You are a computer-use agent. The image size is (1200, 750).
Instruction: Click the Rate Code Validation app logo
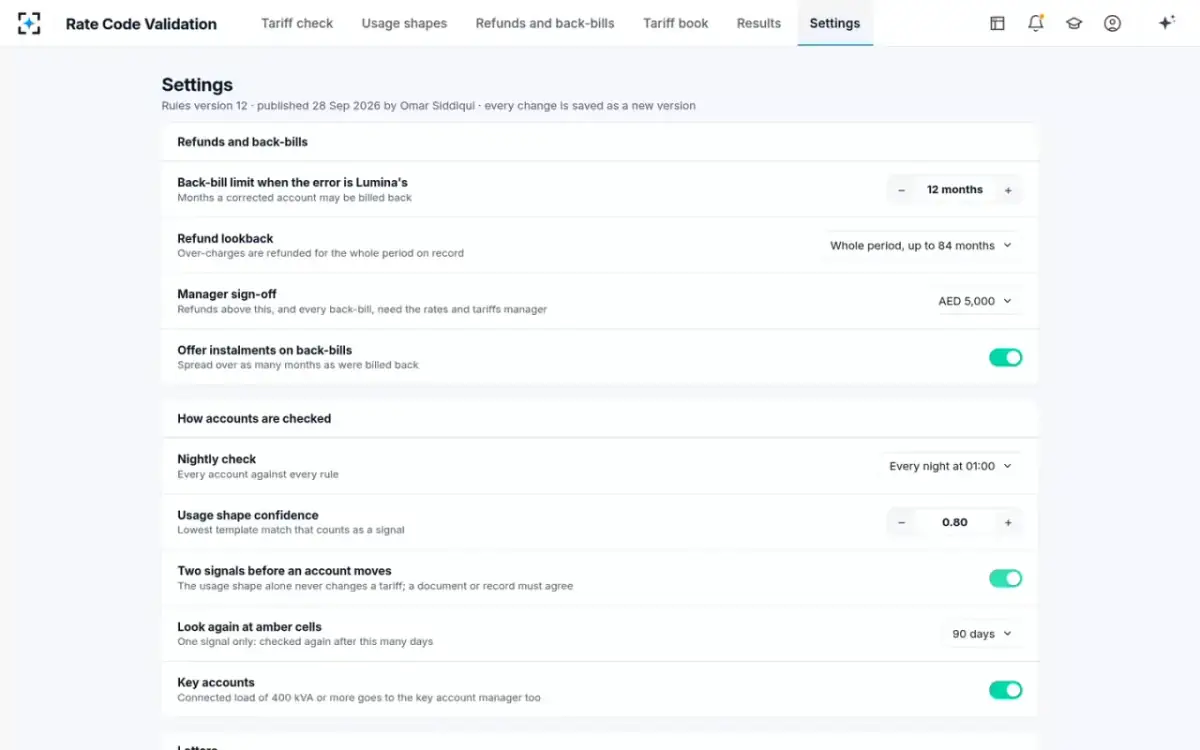coord(30,23)
